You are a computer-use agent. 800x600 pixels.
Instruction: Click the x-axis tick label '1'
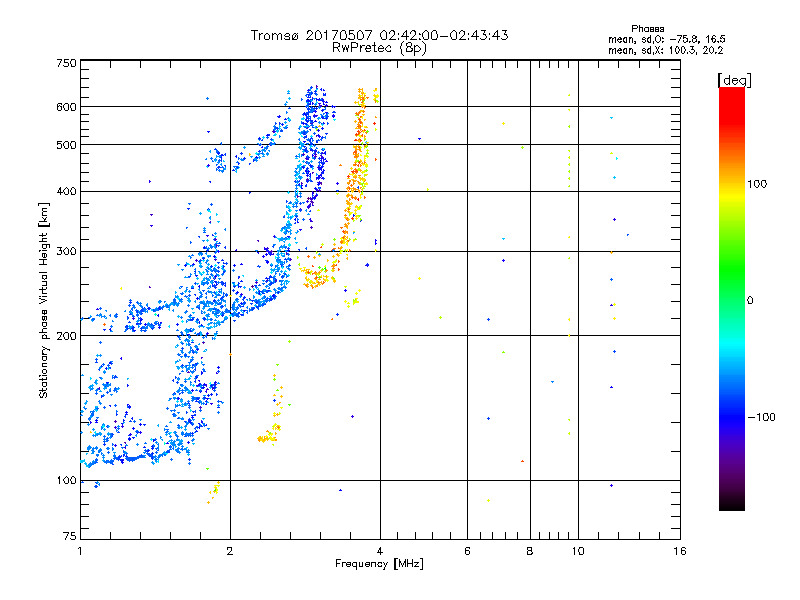point(80,551)
